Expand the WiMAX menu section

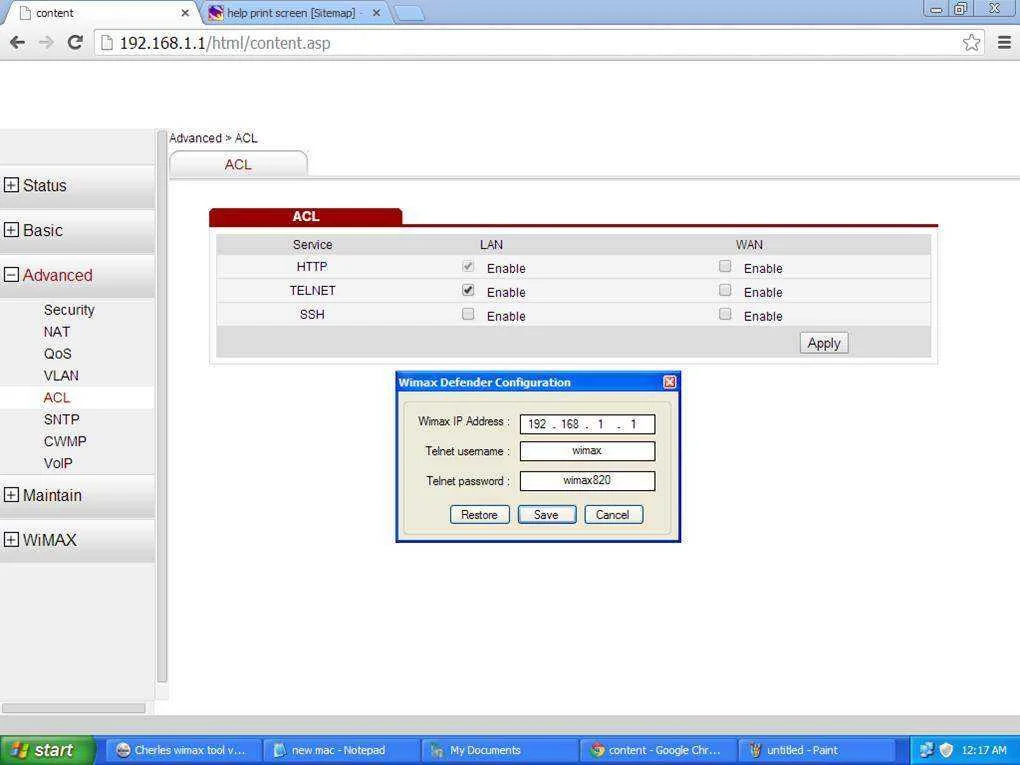[x=11, y=539]
